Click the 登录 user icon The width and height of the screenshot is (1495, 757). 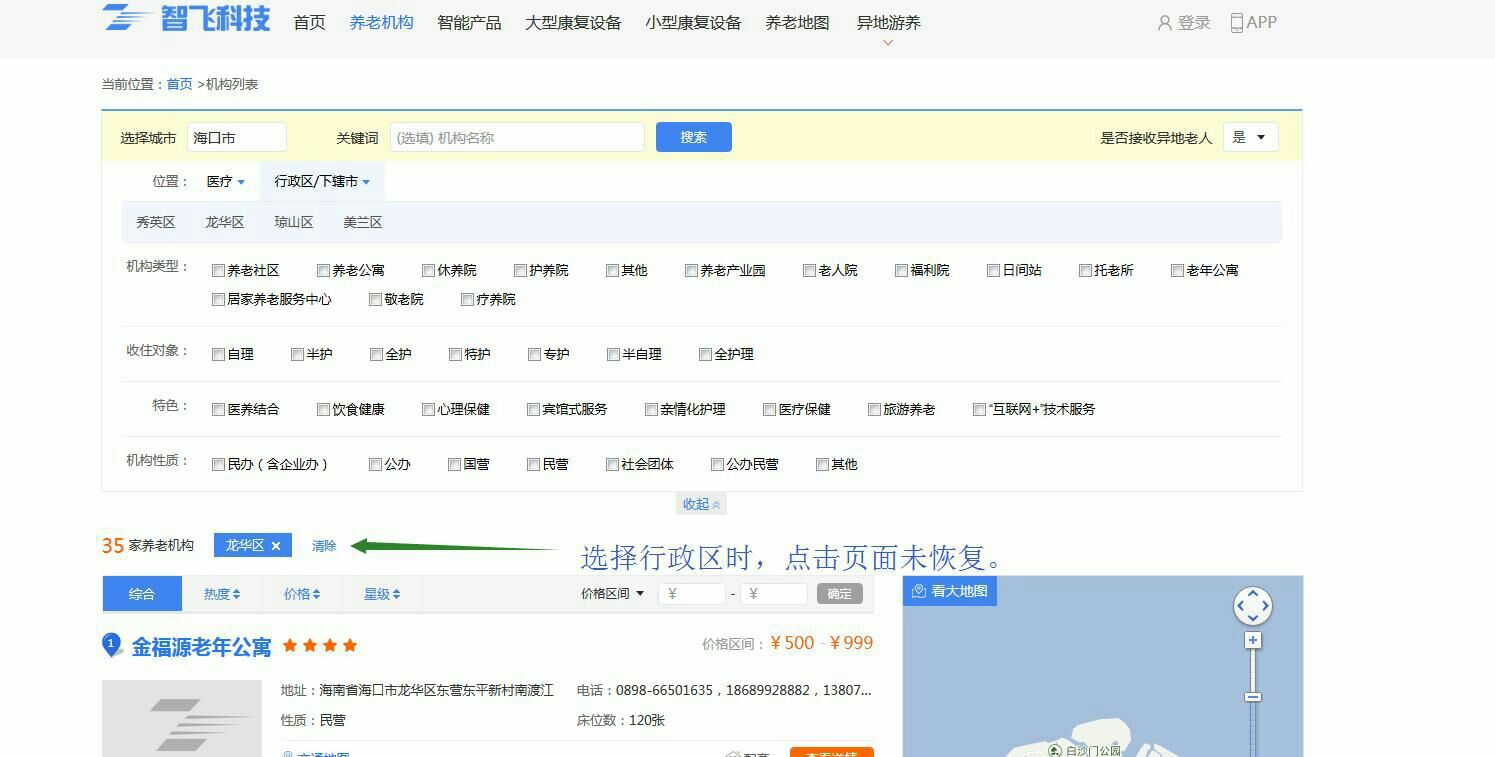pos(1164,23)
